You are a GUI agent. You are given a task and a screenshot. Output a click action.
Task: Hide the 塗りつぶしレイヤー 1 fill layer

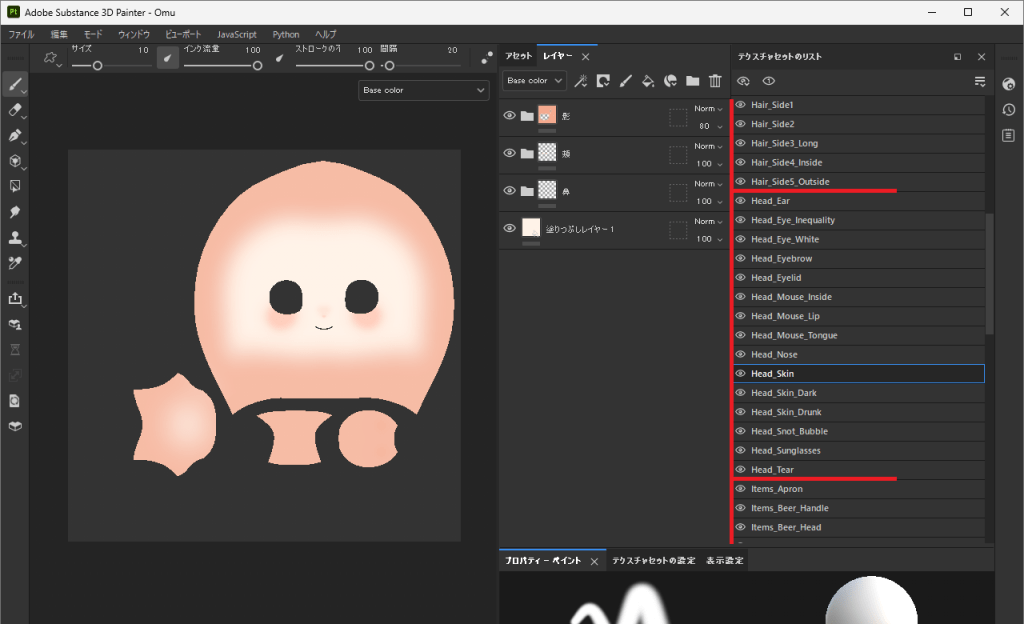click(x=510, y=229)
